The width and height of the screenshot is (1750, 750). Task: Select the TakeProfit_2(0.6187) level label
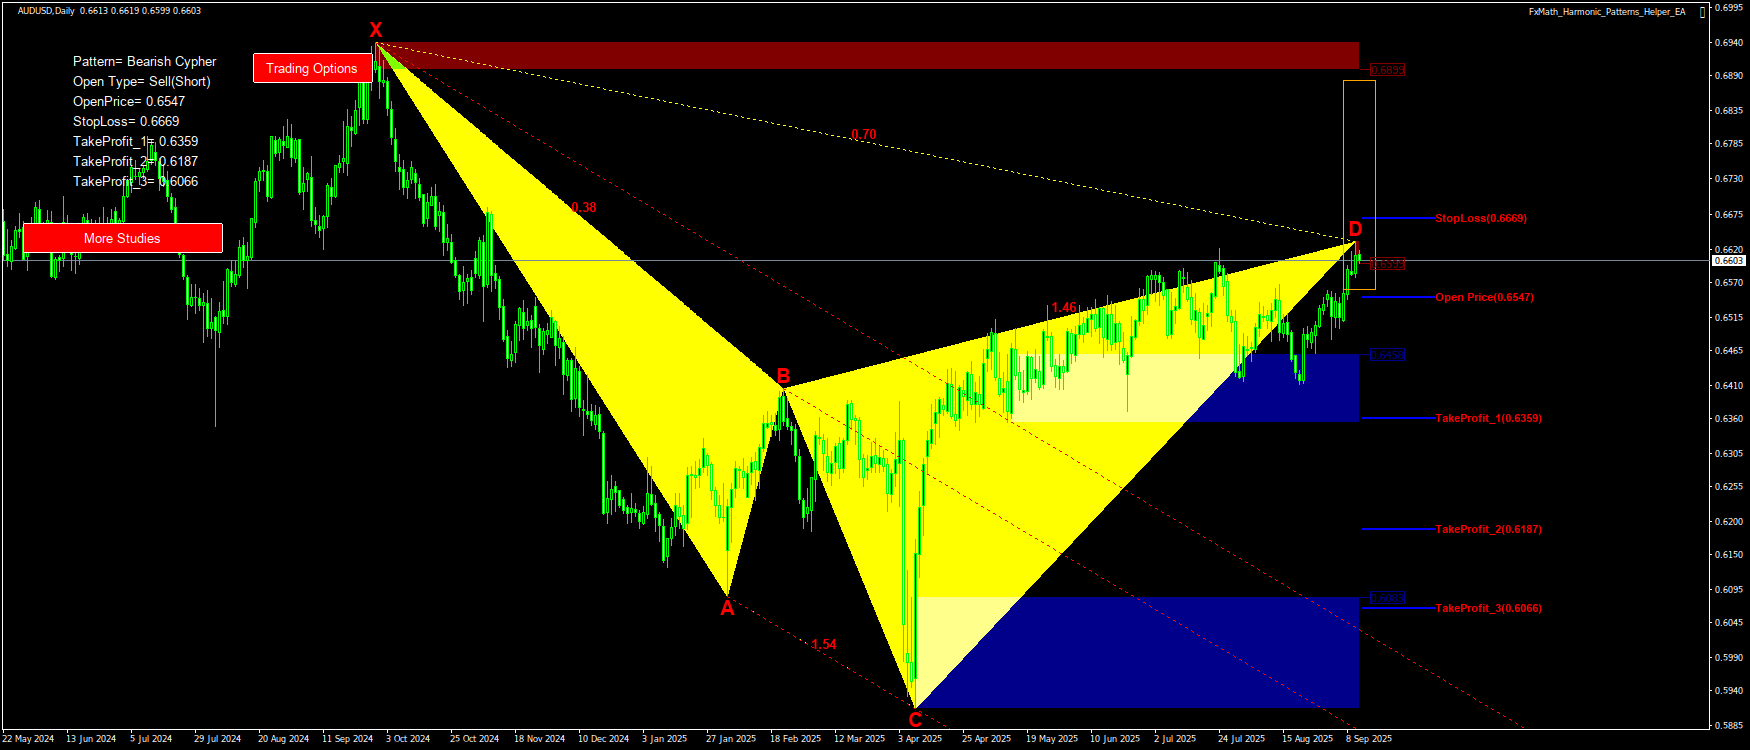coord(1488,529)
